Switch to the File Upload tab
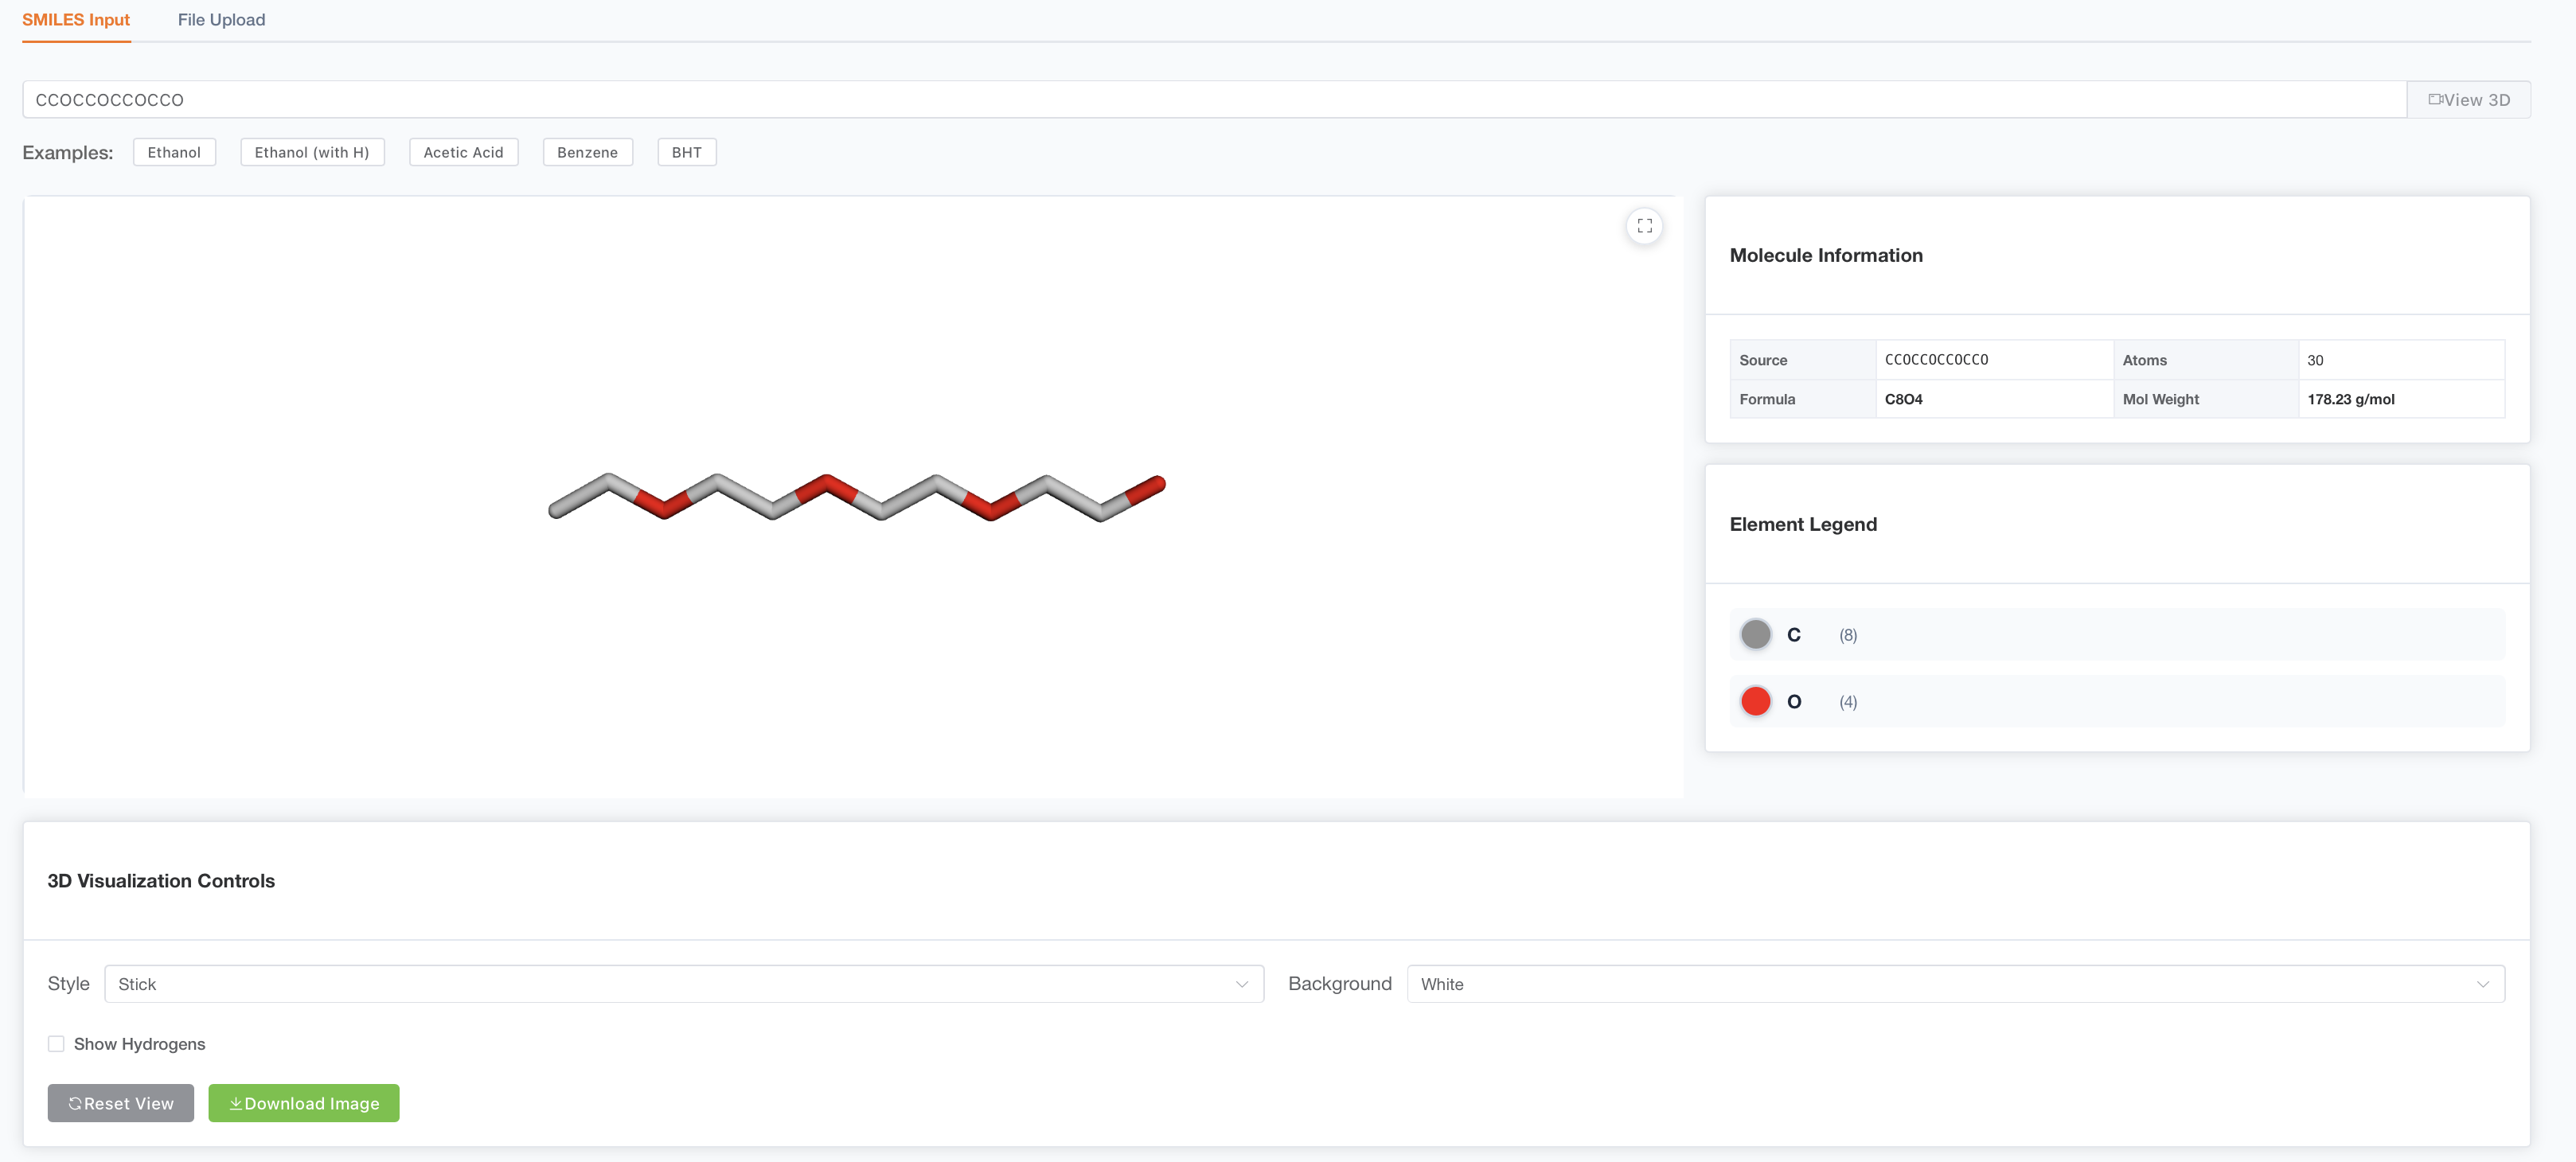2576x1162 pixels. tap(221, 20)
